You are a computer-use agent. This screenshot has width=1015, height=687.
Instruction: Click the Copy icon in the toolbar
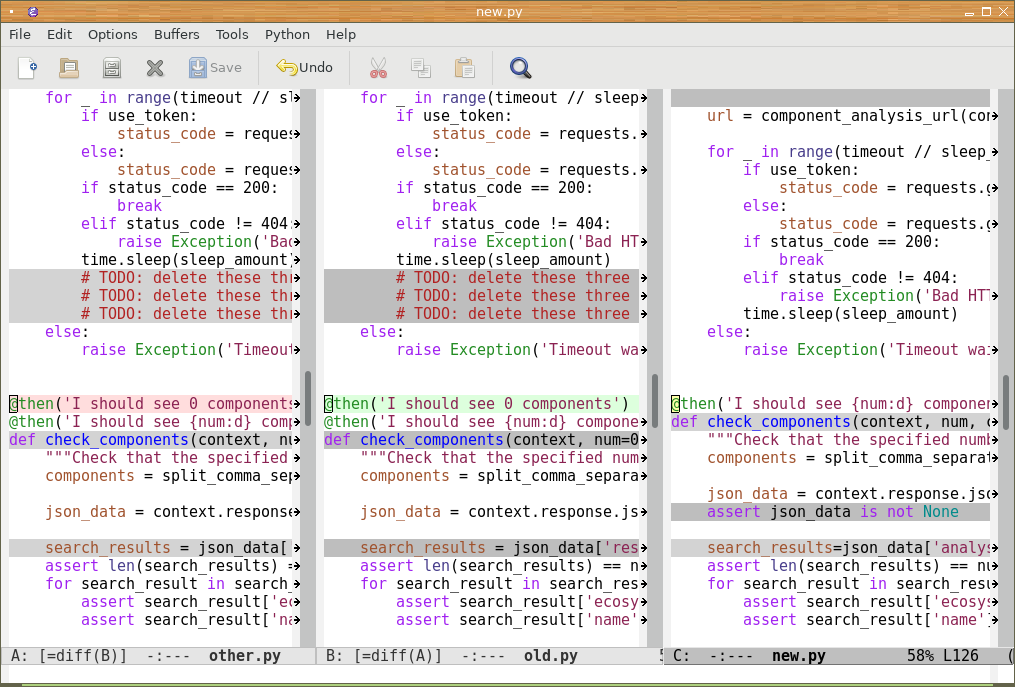point(420,68)
